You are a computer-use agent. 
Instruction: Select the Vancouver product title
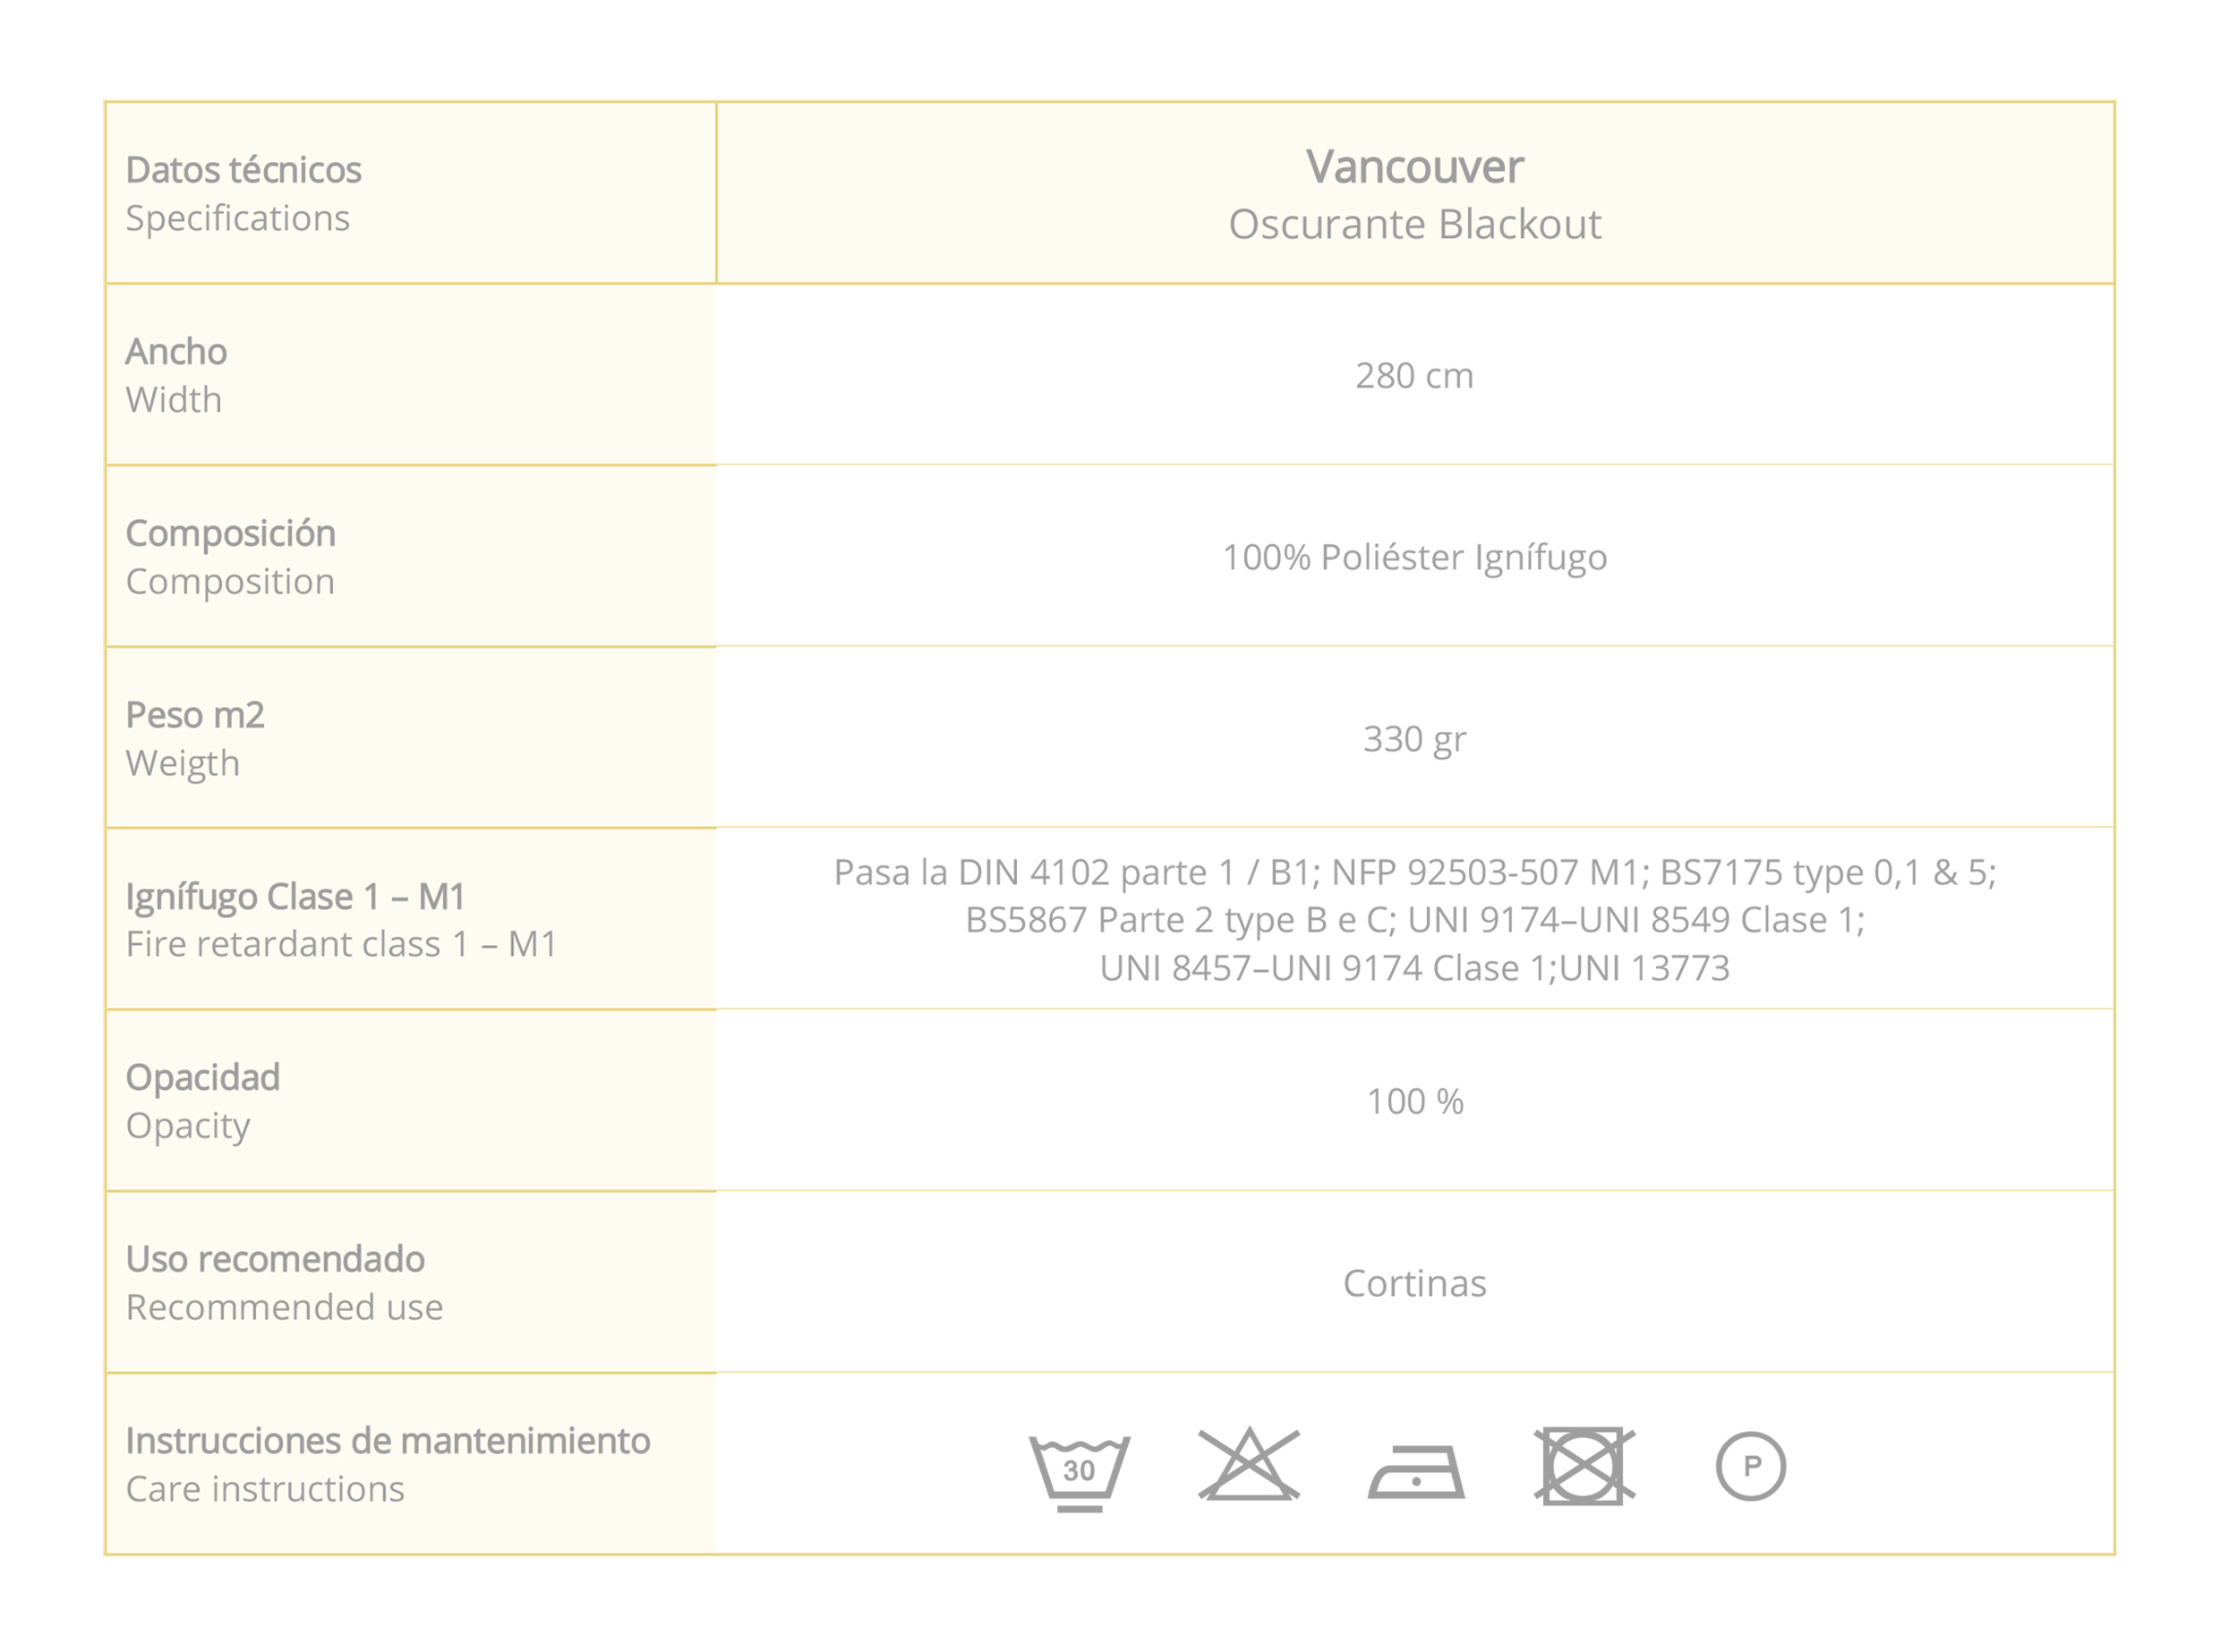coord(1414,167)
